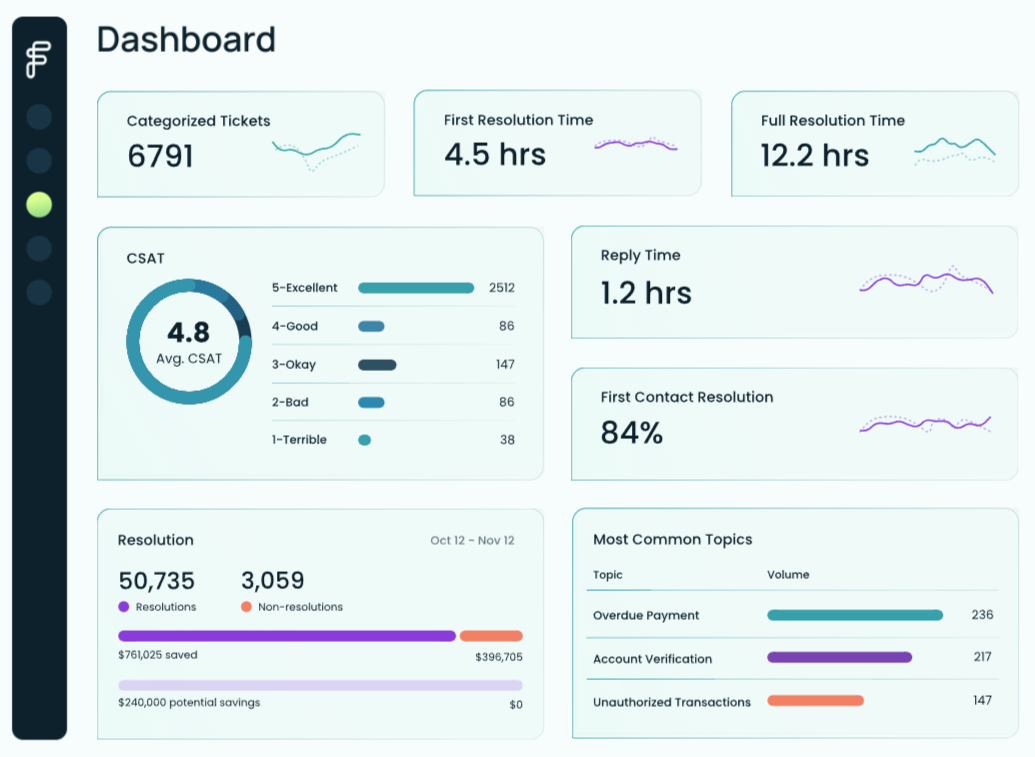Viewport: 1035px width, 757px height.
Task: Click the 'Volume' column header
Action: 788,575
